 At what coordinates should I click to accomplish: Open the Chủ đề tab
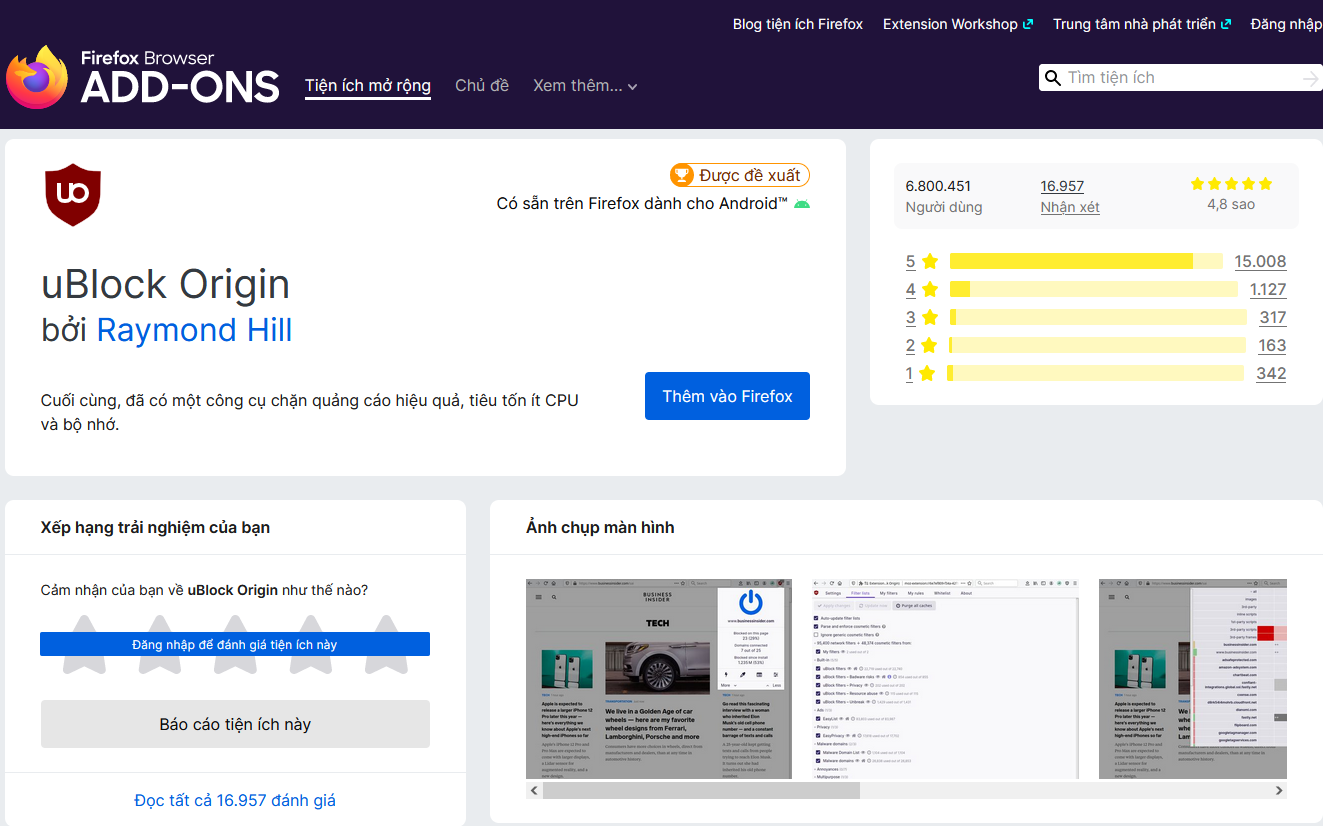click(482, 86)
